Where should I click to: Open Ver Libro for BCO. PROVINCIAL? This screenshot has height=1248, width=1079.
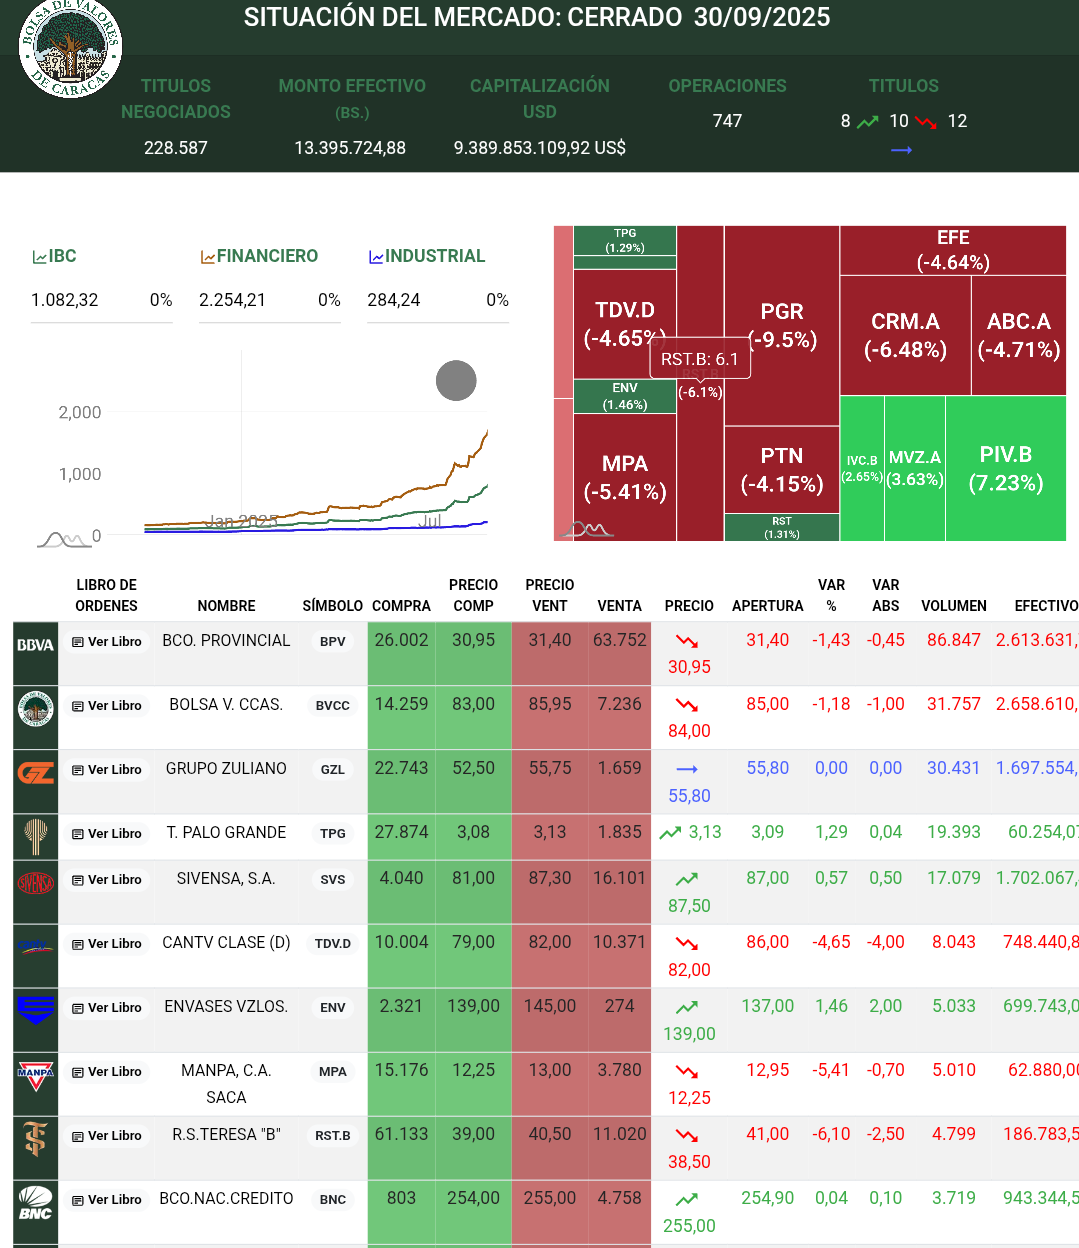click(x=107, y=642)
